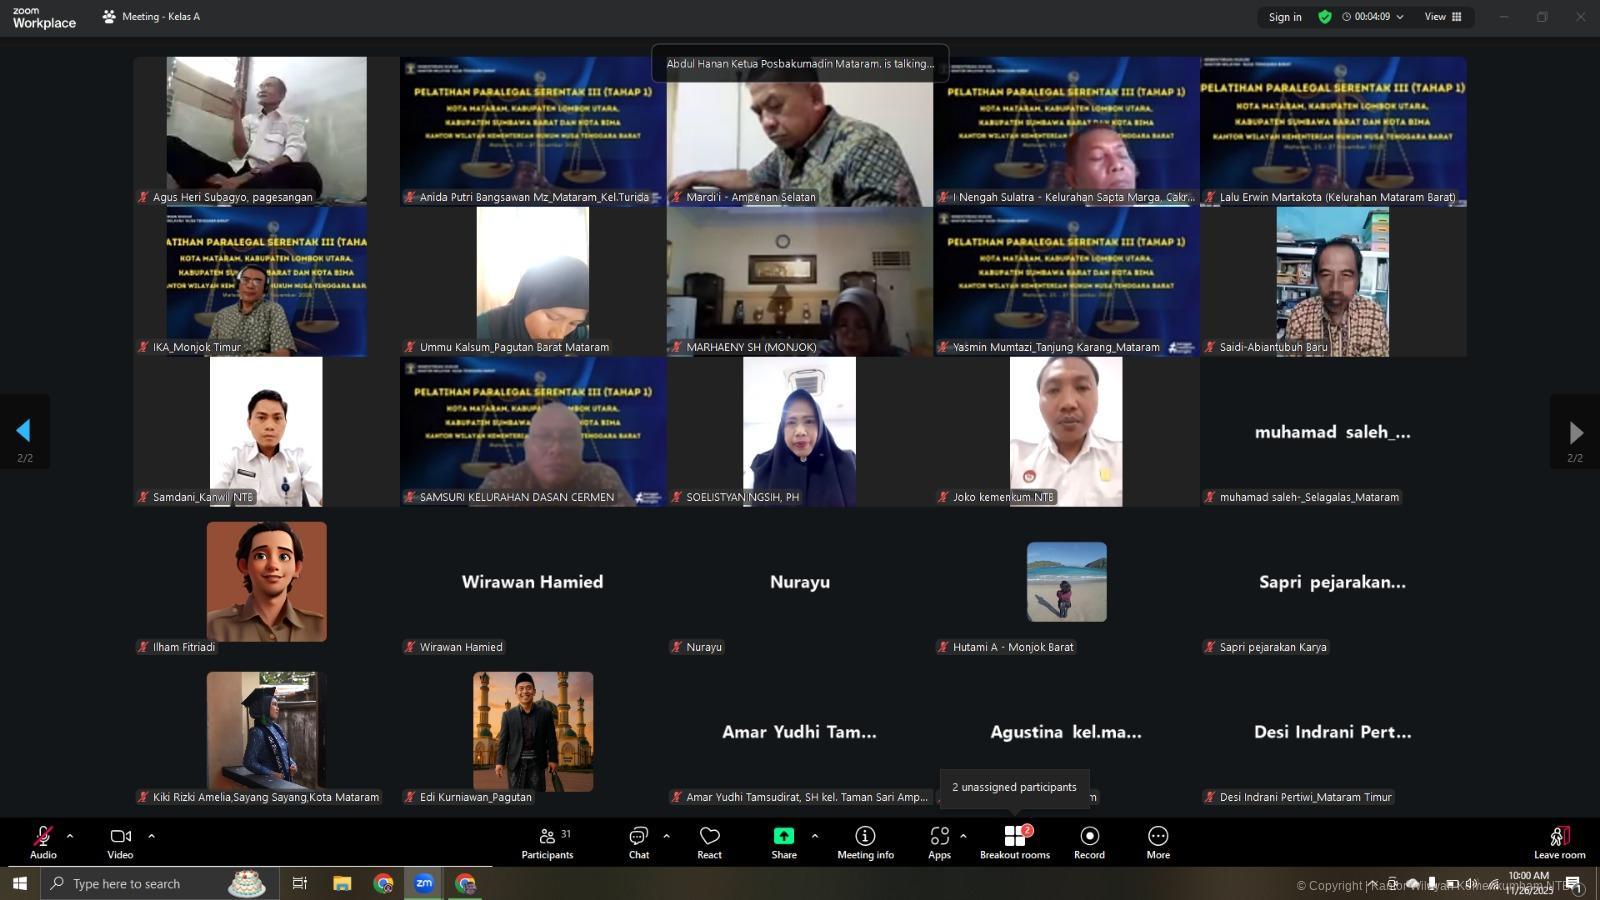Open the More options menu
1600x900 pixels.
[x=1158, y=842]
